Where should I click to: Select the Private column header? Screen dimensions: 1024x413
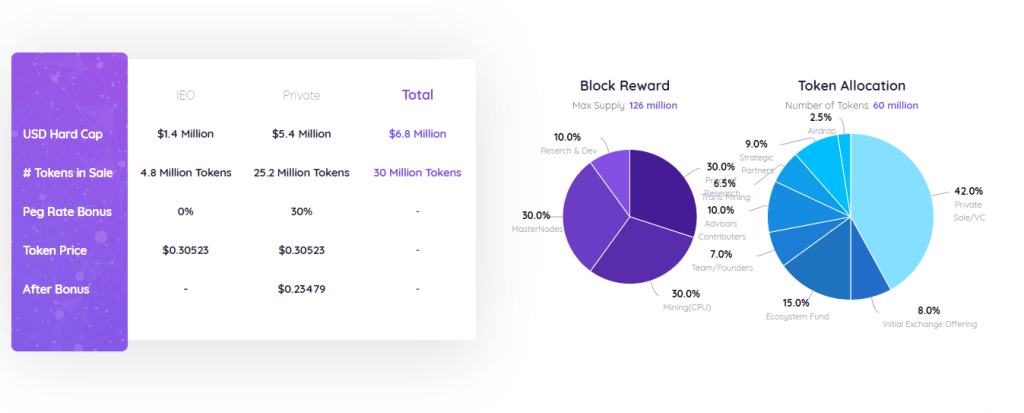301,95
